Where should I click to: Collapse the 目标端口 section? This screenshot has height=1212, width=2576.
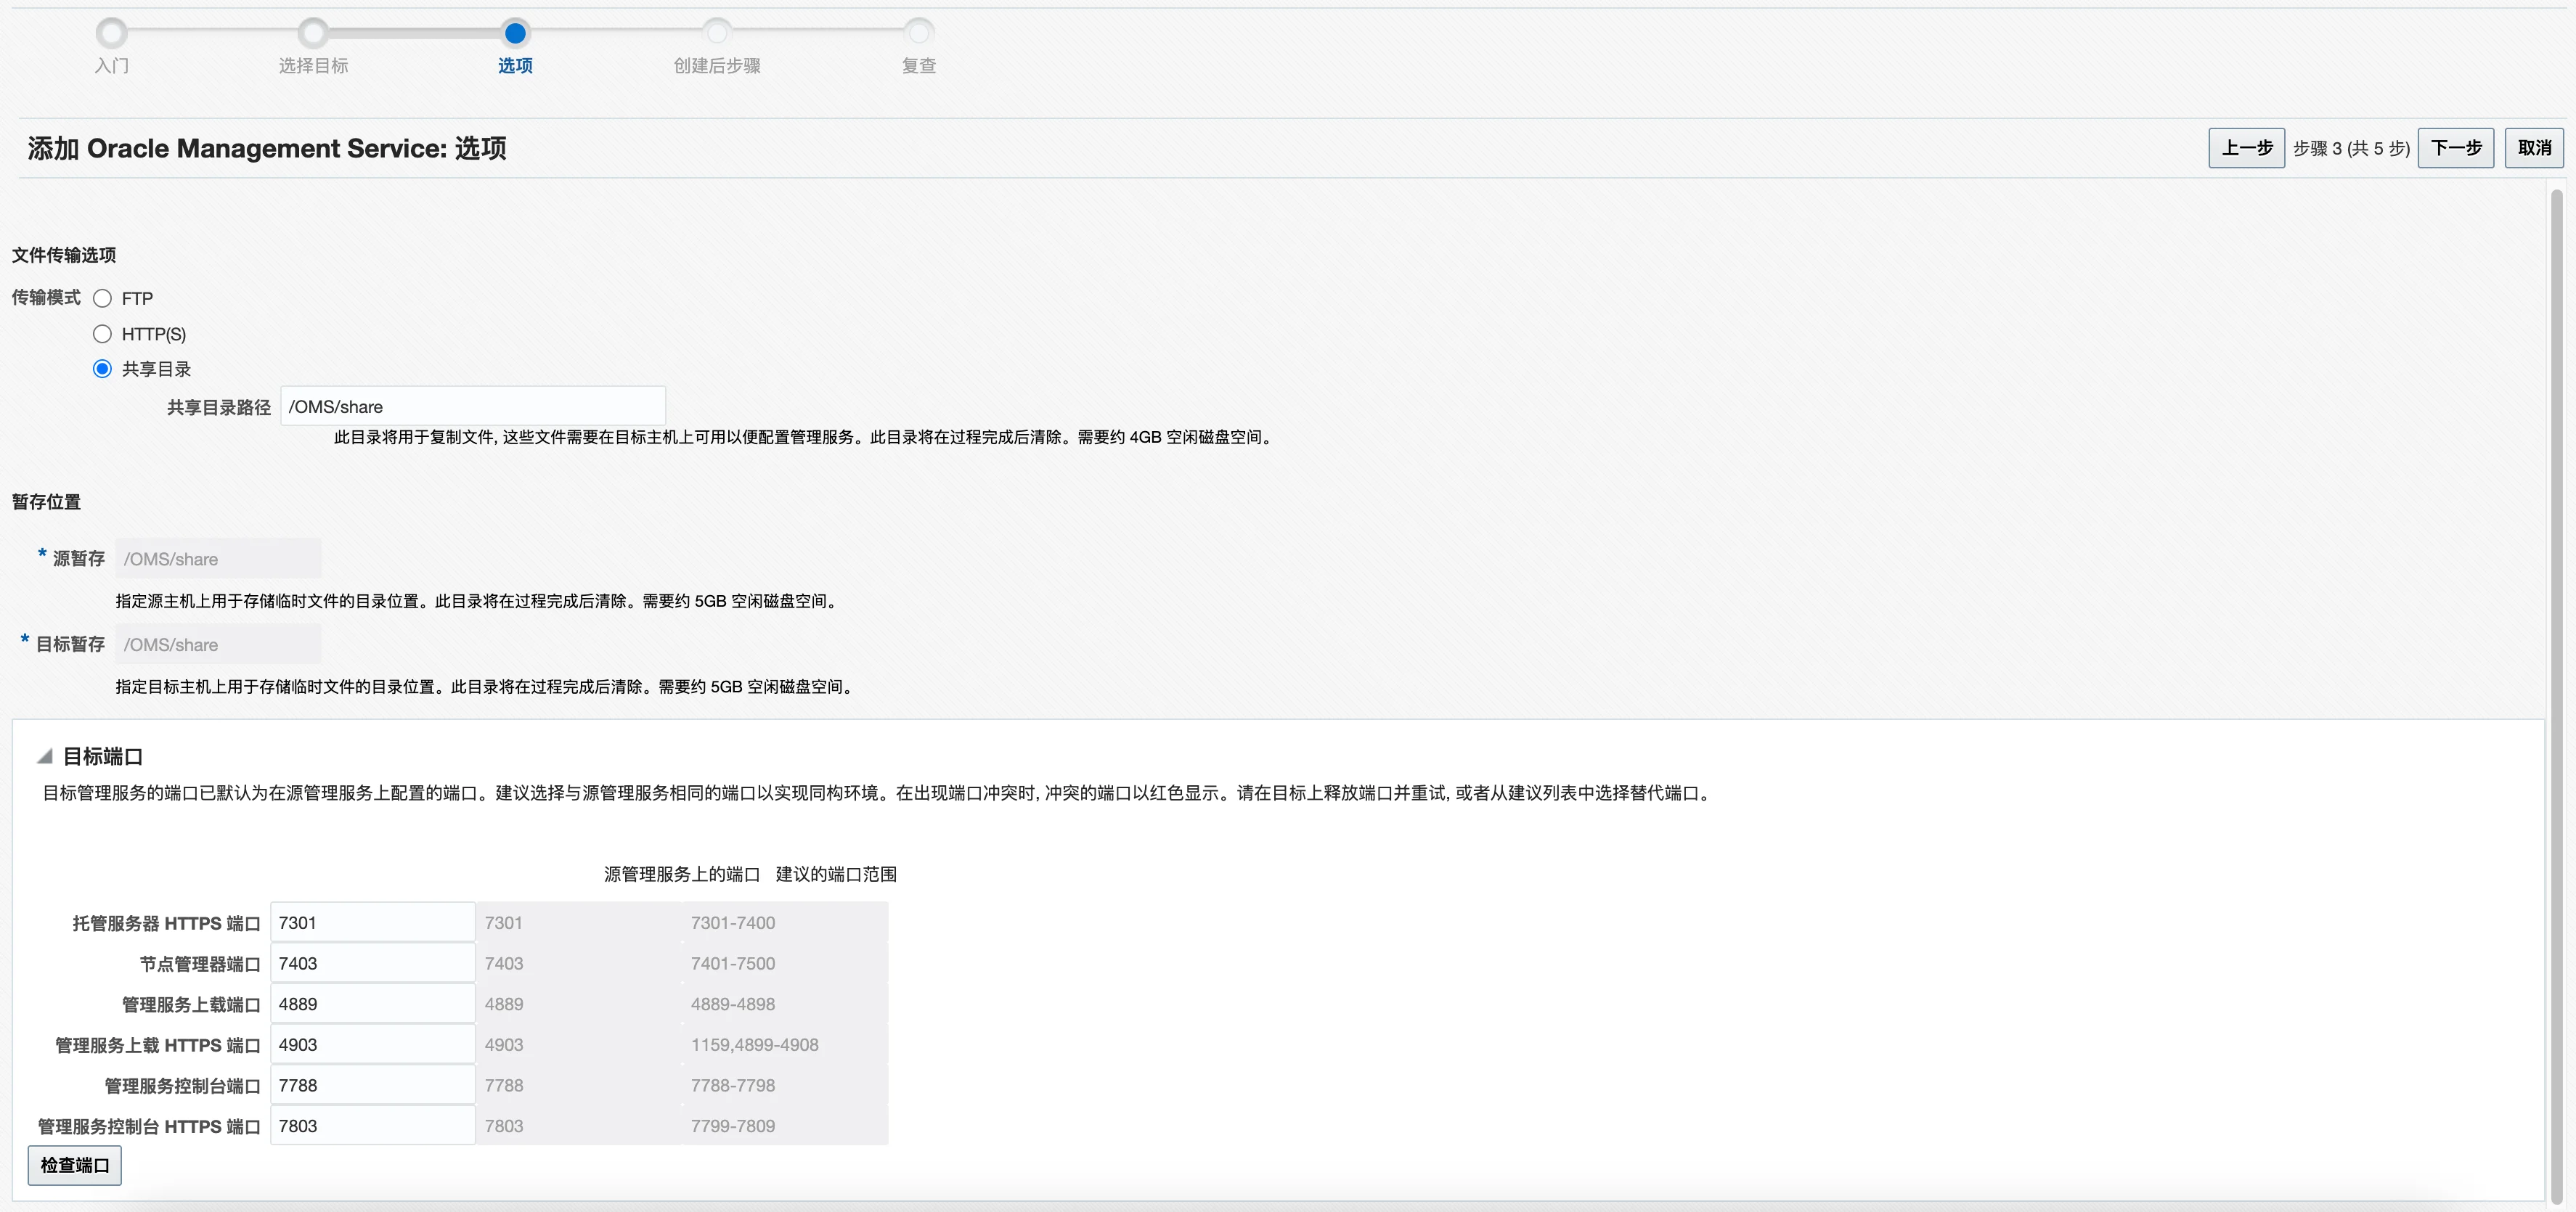click(46, 757)
